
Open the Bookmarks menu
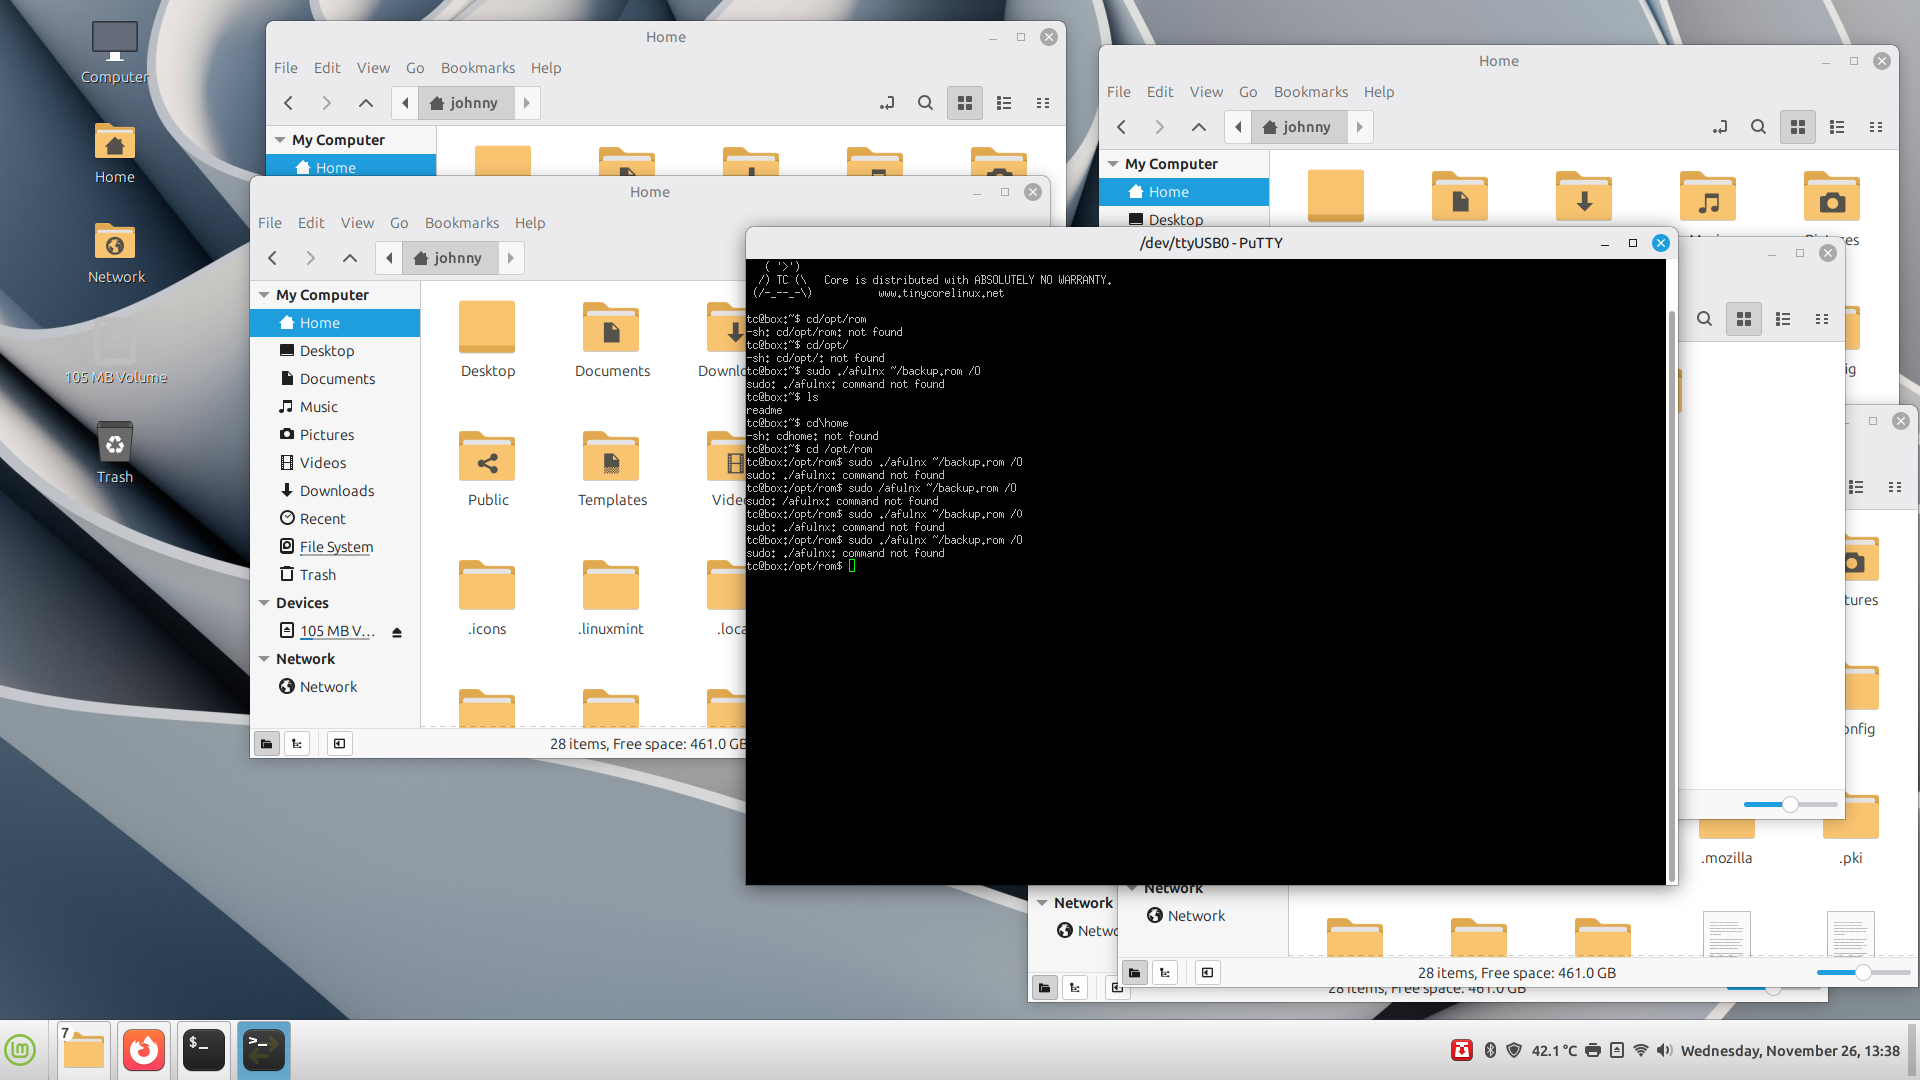(462, 223)
